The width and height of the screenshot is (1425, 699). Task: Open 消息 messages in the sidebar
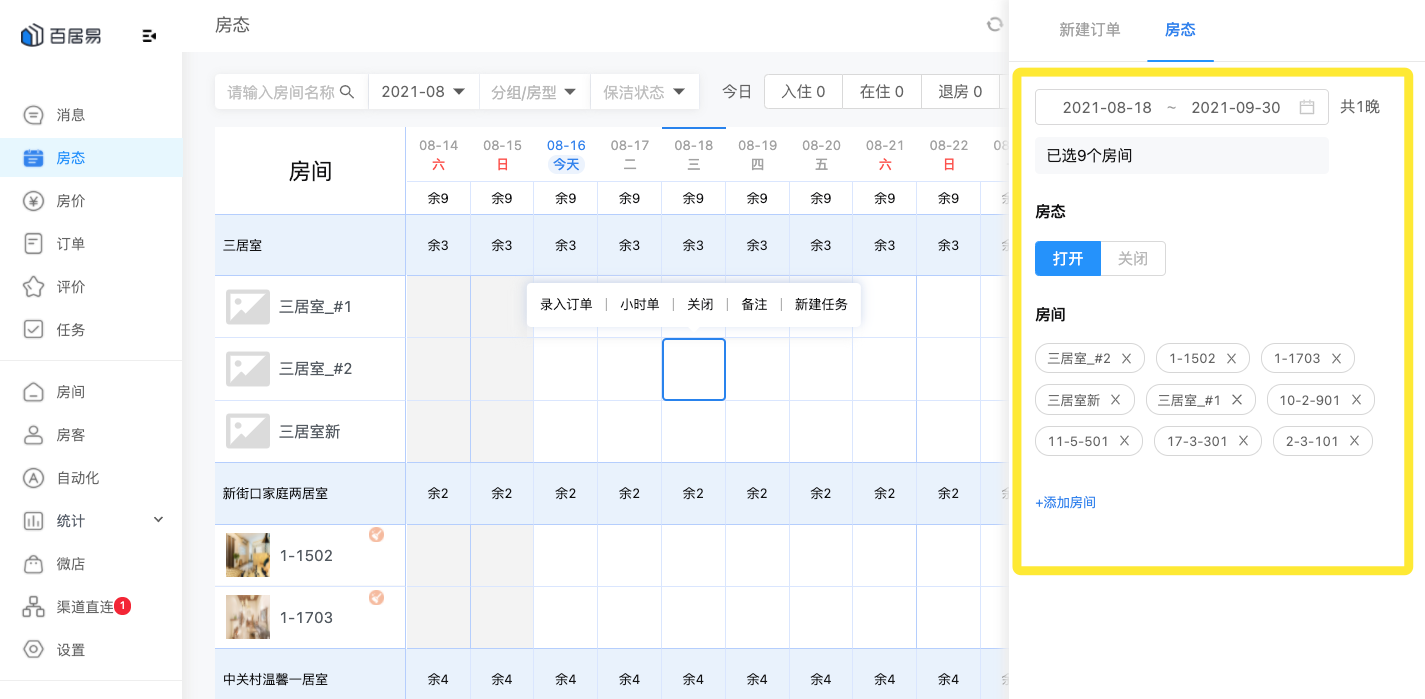pyautogui.click(x=70, y=115)
